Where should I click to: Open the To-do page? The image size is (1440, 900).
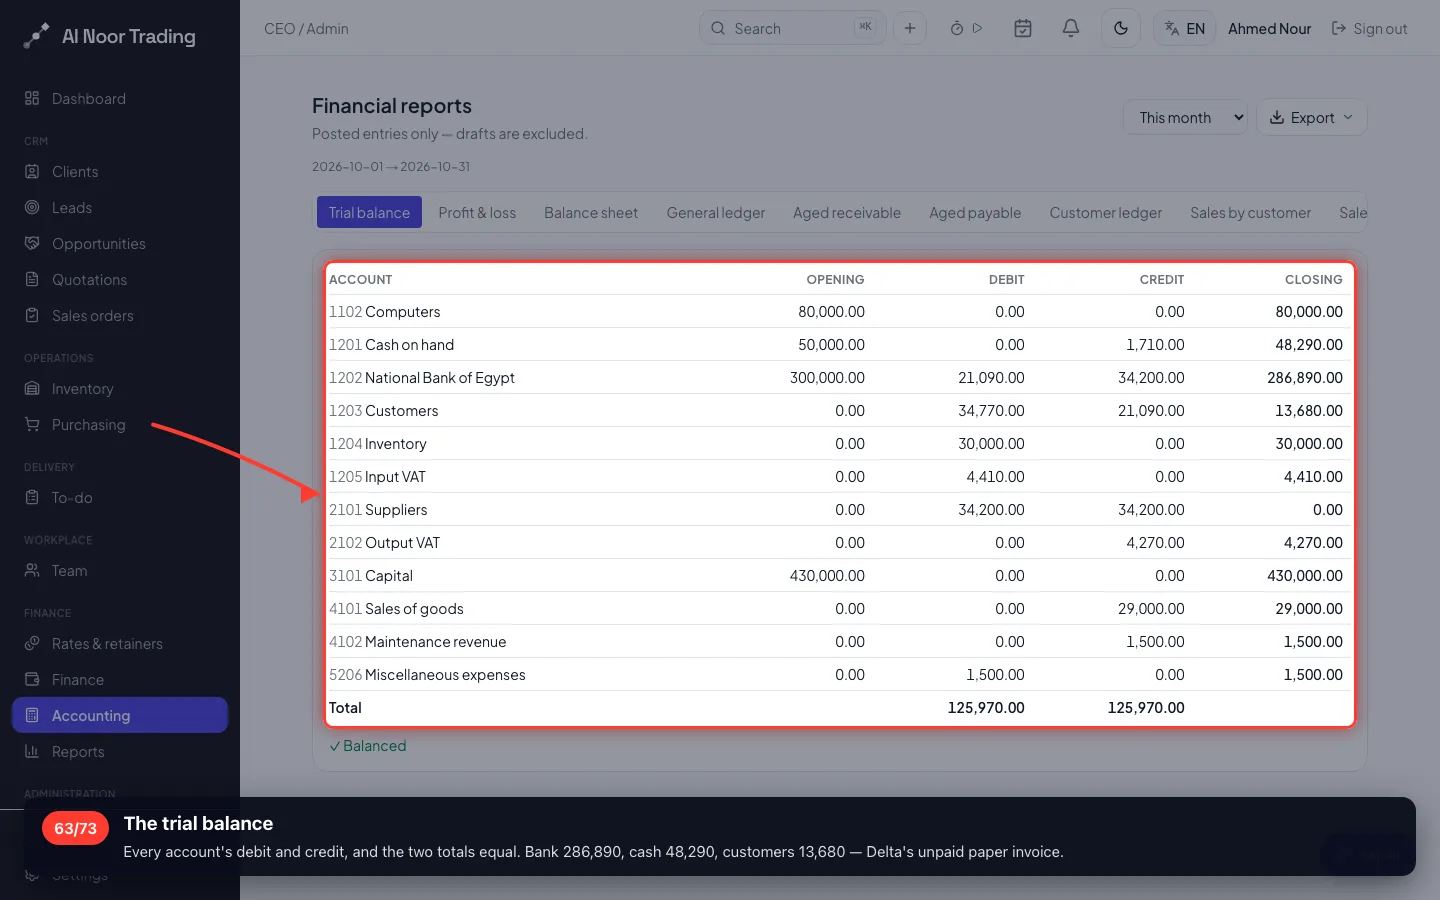(x=120, y=498)
